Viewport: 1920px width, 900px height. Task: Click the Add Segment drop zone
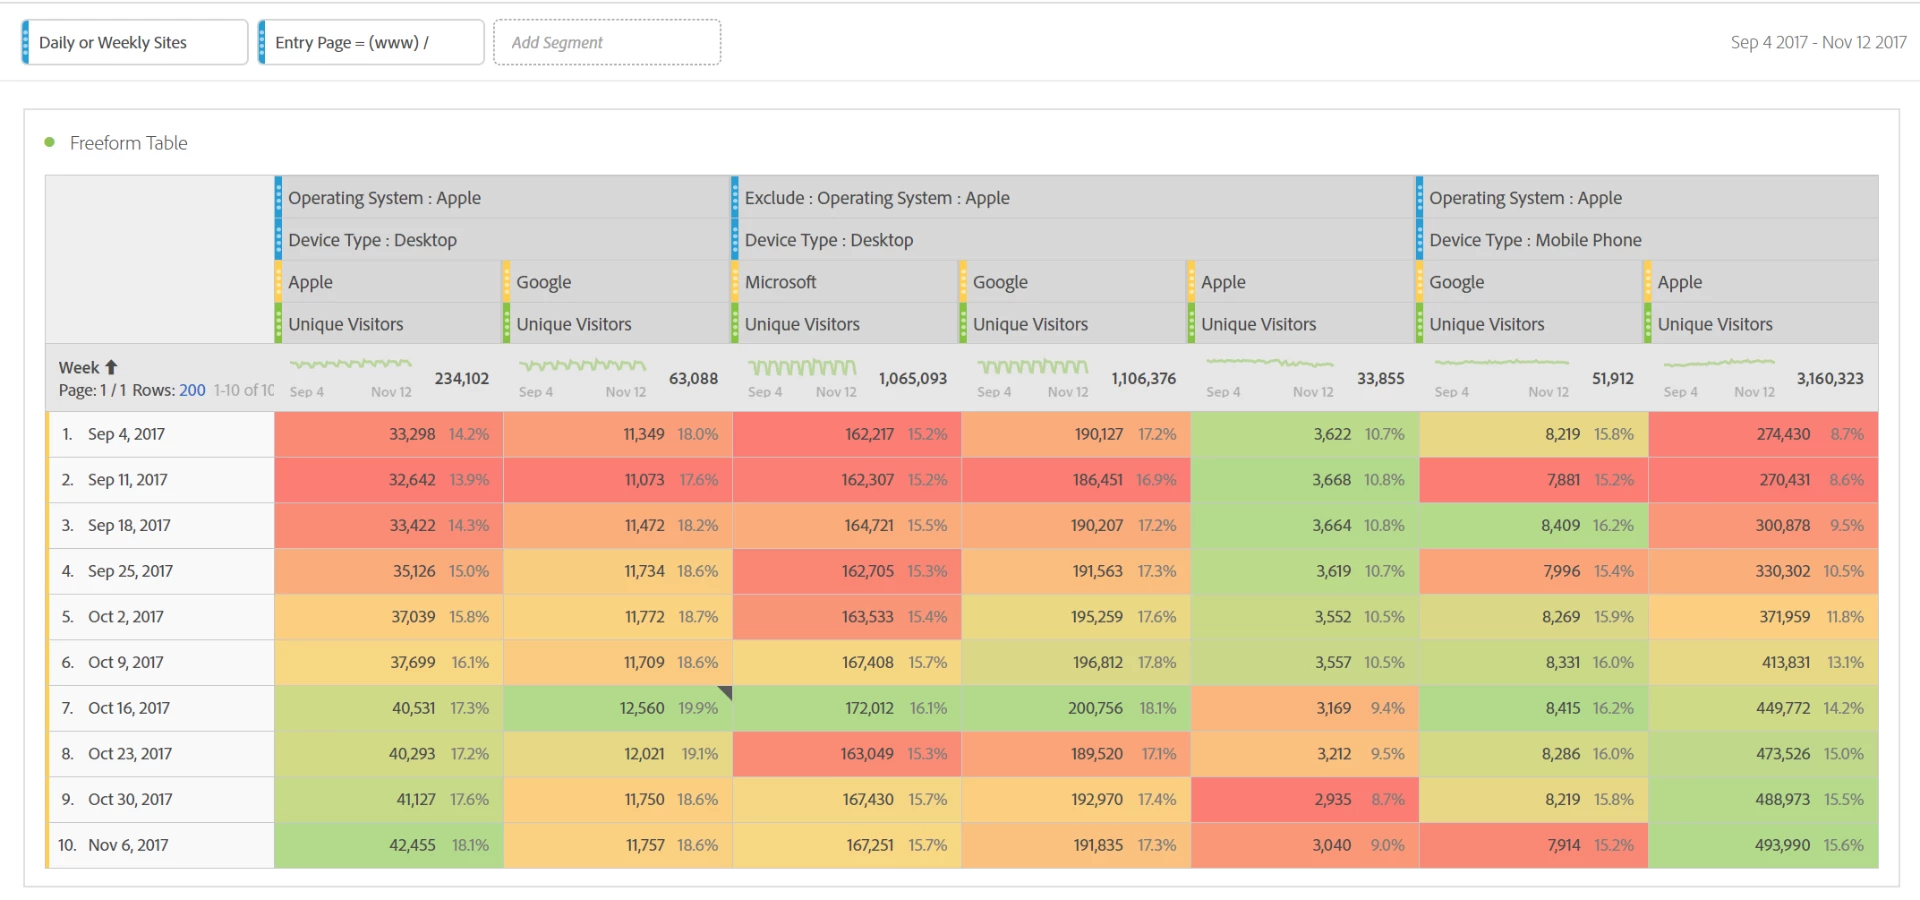607,42
